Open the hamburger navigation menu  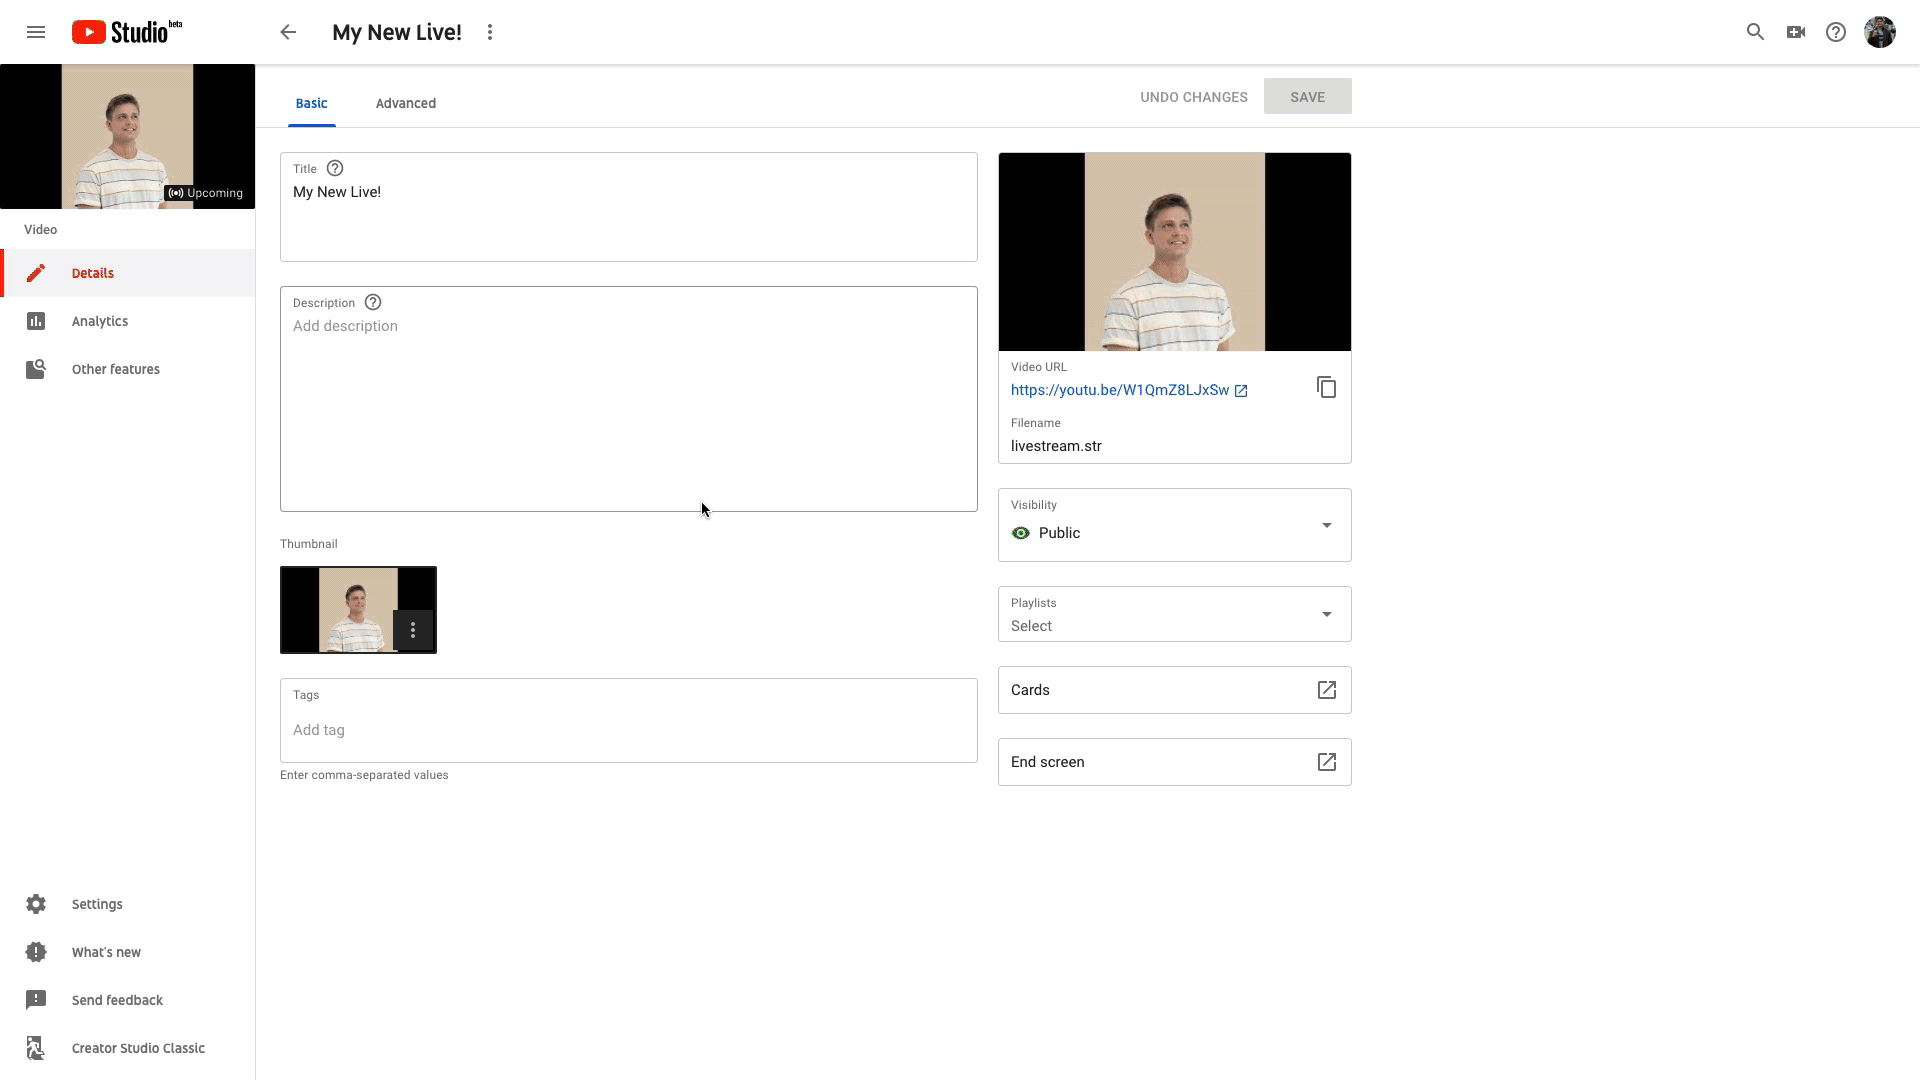[x=36, y=32]
